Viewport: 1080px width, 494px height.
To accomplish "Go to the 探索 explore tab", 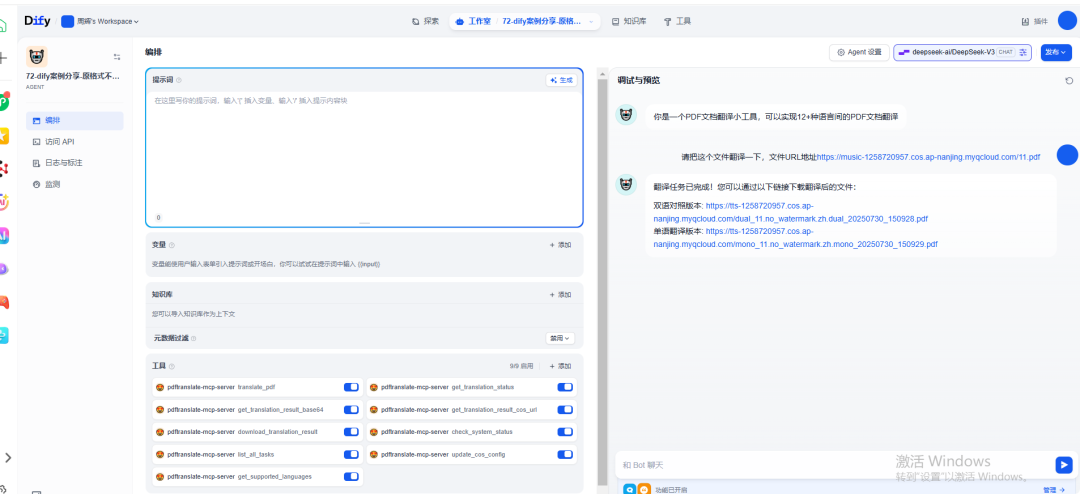I will pos(425,21).
